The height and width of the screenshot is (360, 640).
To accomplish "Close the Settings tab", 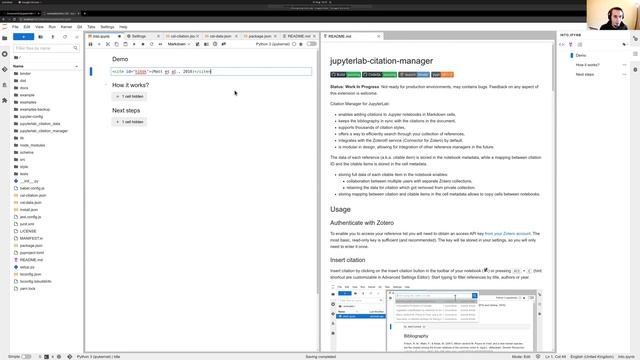I will click(158, 36).
